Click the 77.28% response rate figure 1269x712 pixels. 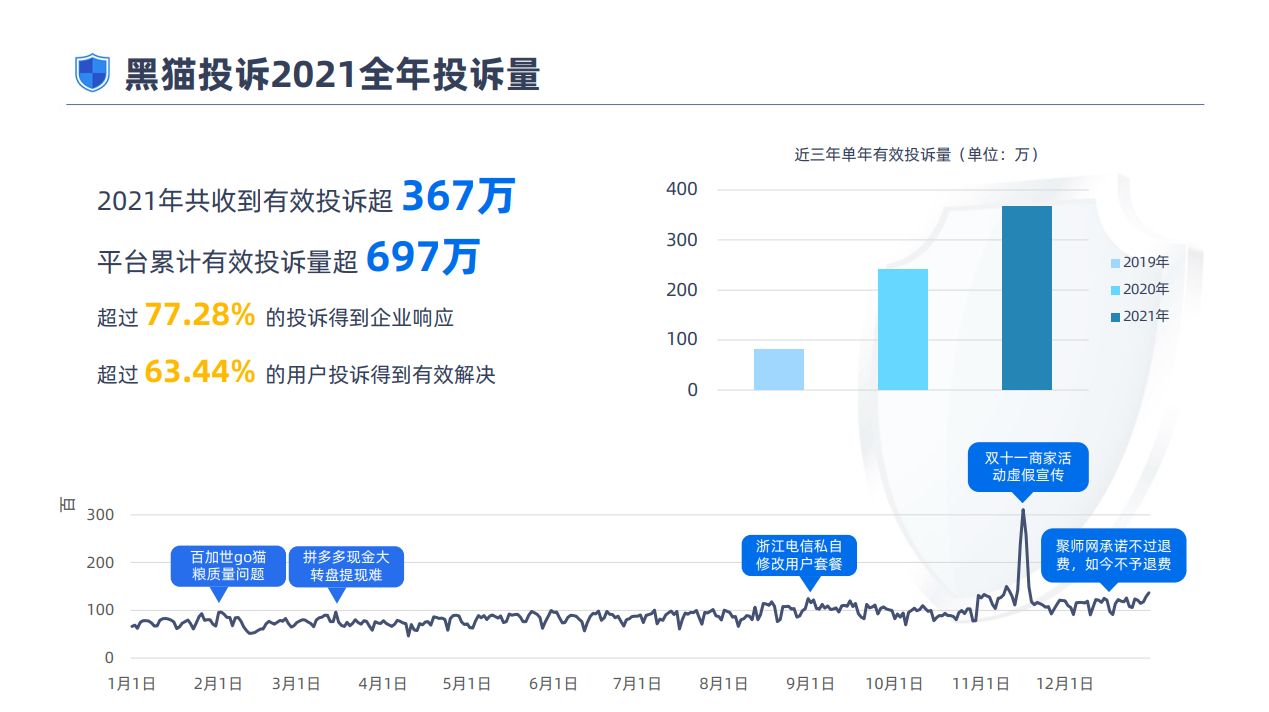pyautogui.click(x=200, y=316)
